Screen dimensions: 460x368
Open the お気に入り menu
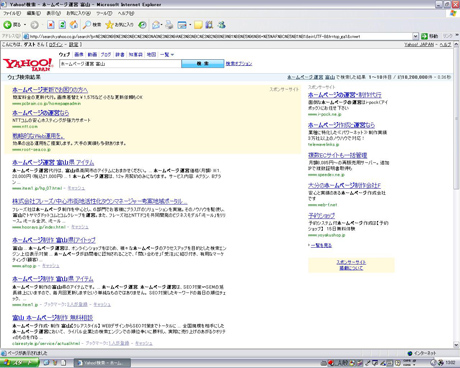click(x=78, y=13)
